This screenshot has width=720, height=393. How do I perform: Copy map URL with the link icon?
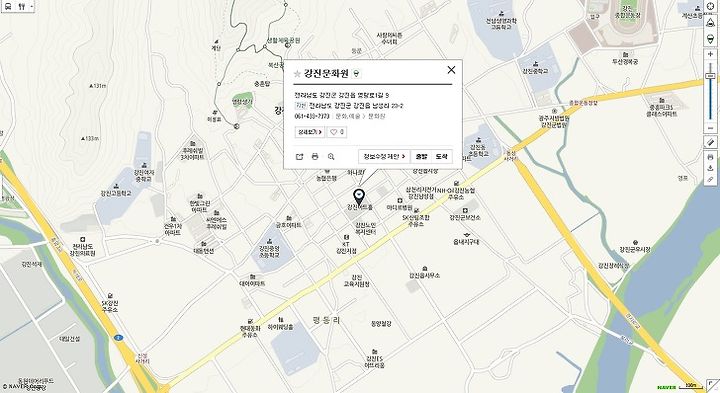click(710, 180)
